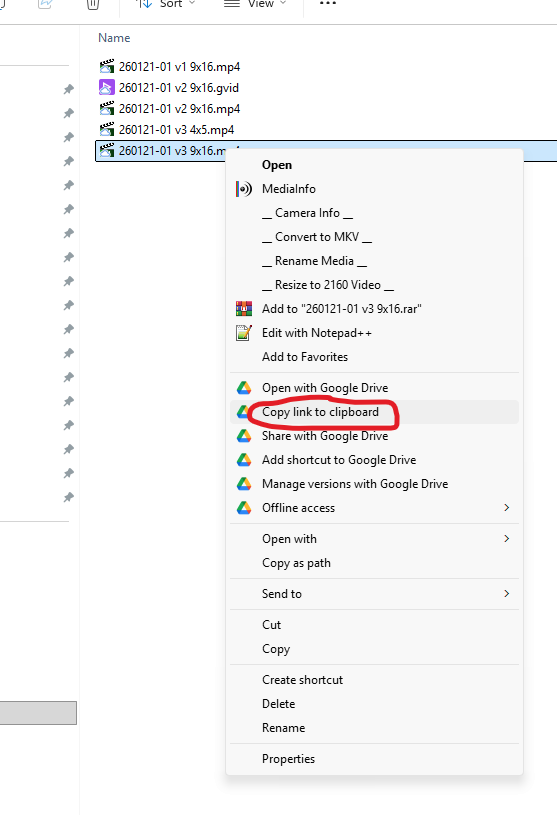The image size is (557, 815).
Task: Click Google Drive icon beside Add shortcut entry
Action: point(244,459)
